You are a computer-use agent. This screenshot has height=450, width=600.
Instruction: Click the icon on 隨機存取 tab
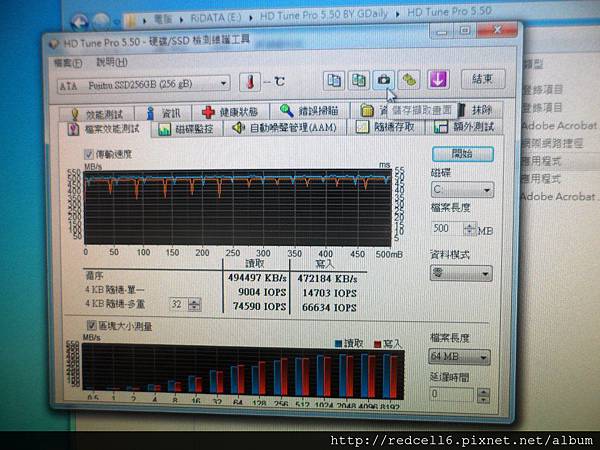pos(362,127)
